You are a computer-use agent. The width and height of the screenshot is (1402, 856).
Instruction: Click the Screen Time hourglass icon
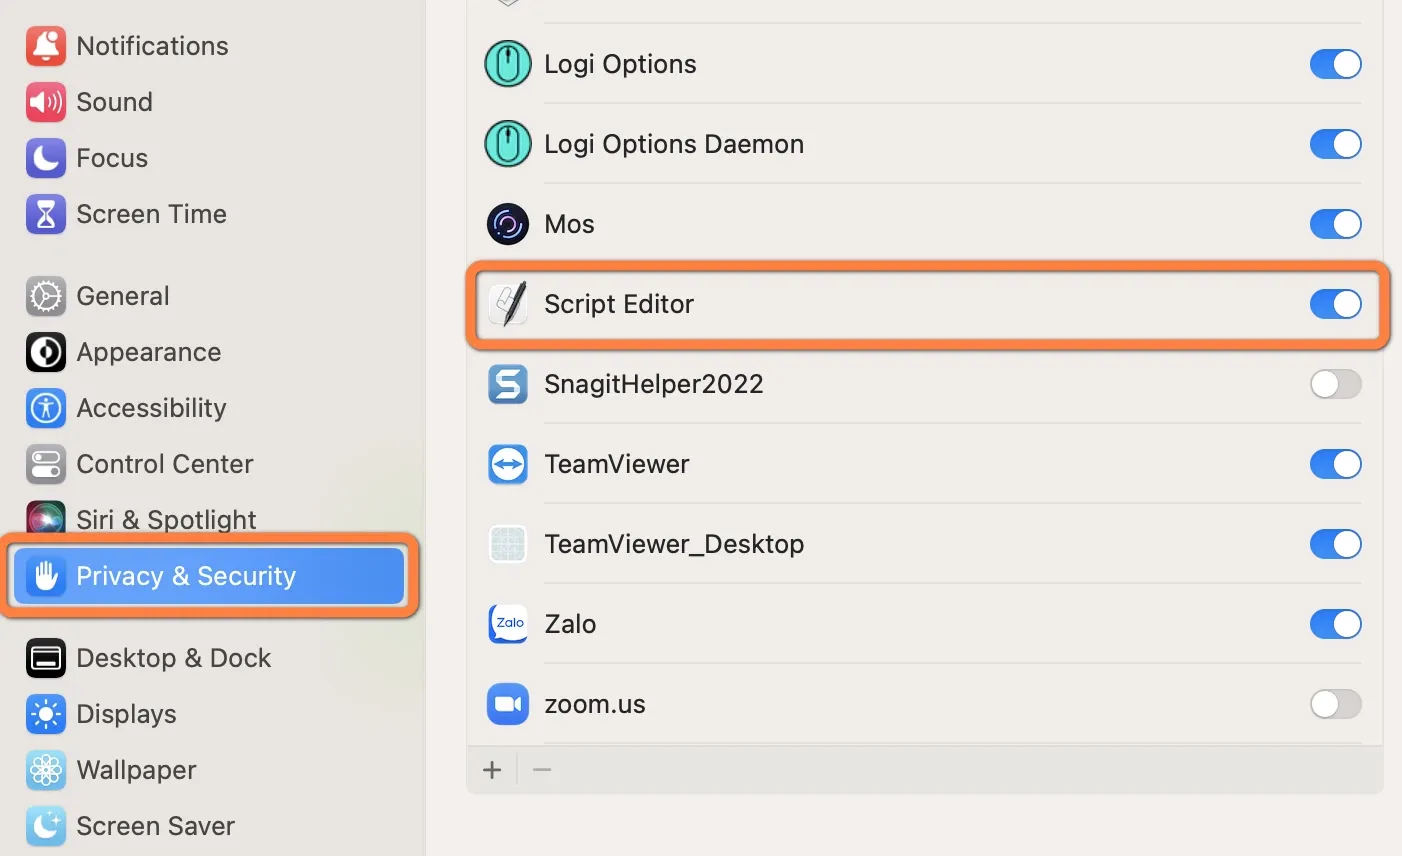pos(46,214)
